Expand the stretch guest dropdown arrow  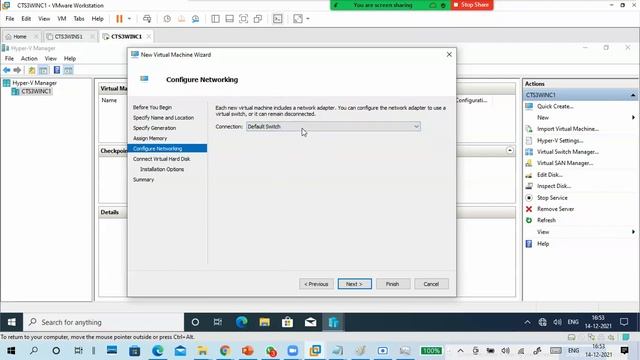click(x=308, y=19)
